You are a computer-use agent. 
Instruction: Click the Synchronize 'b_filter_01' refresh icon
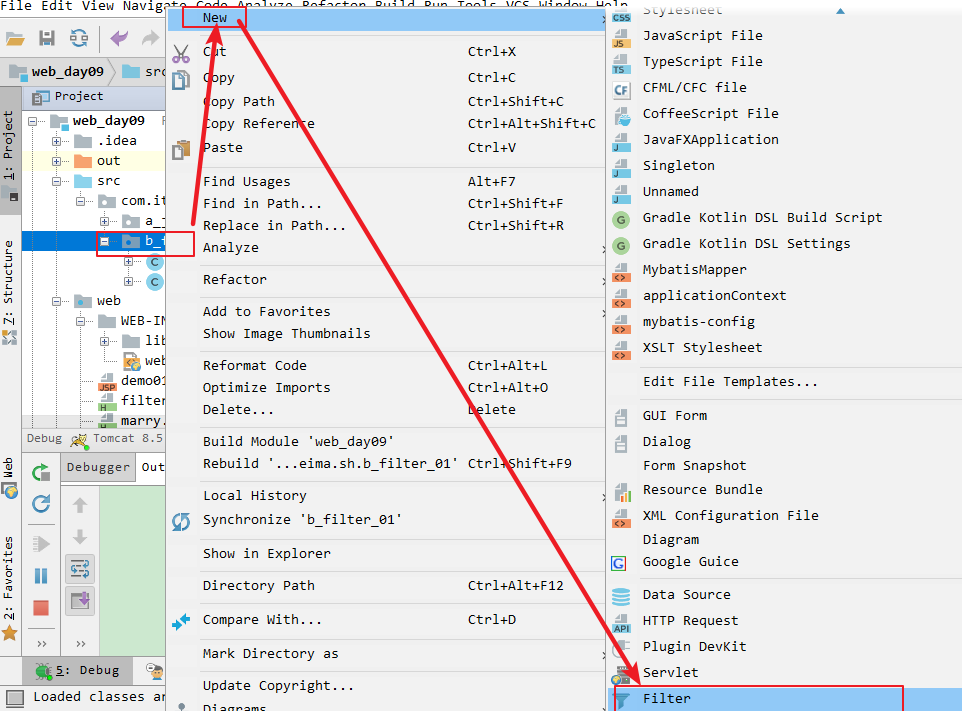181,521
